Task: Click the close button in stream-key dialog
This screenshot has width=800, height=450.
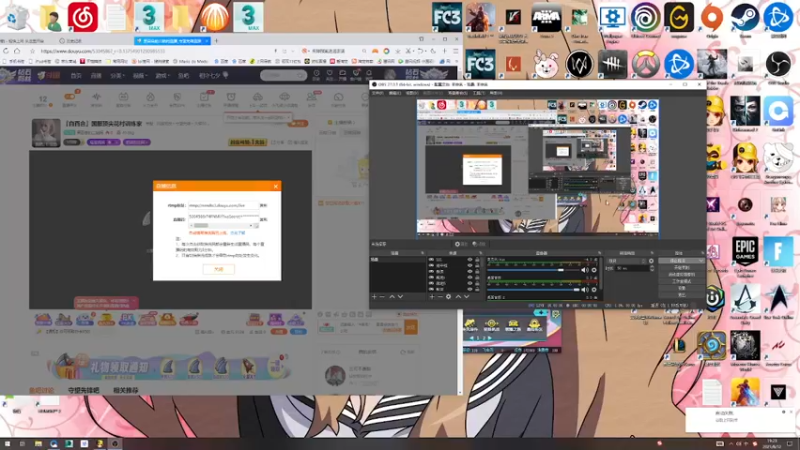Action: tap(219, 269)
